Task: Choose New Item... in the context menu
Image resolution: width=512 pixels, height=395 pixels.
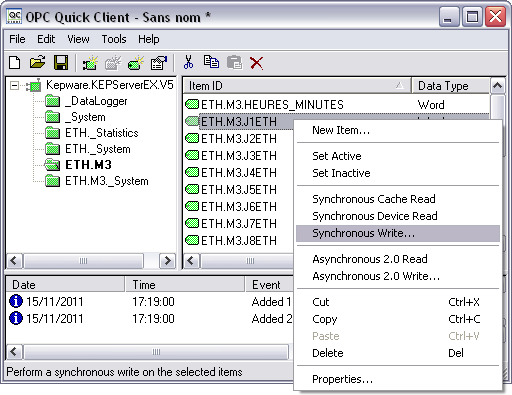Action: point(398,130)
